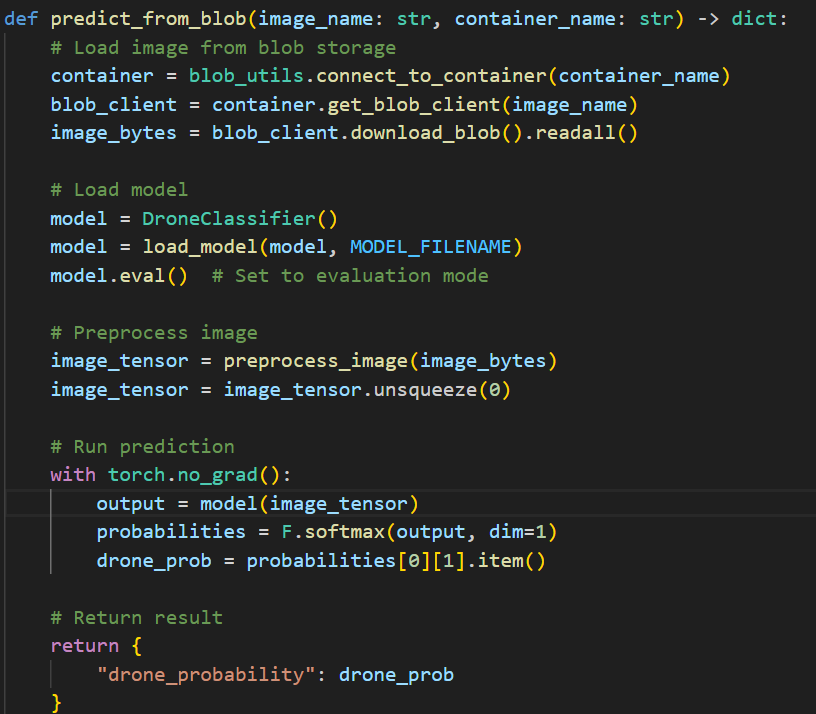Click the 'output' variable being assigned
The height and width of the screenshot is (714, 816).
131,504
